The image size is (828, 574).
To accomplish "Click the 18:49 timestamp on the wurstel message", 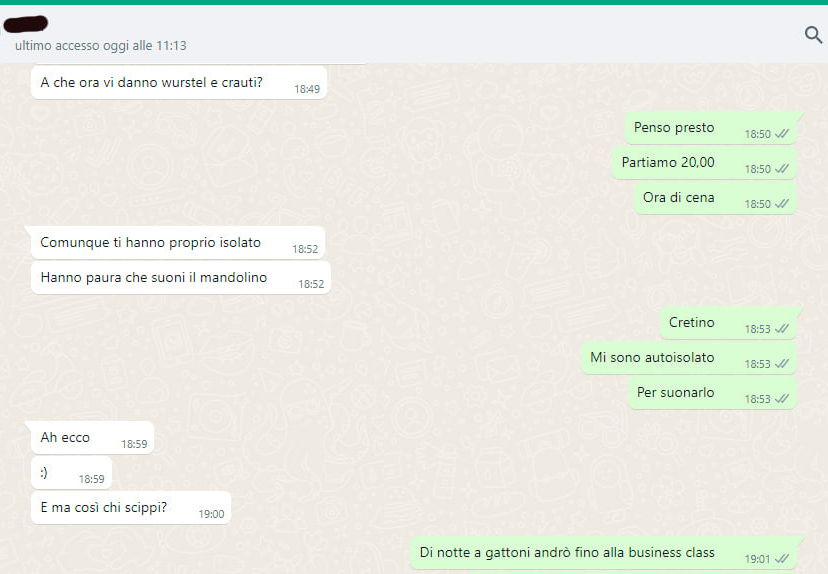I will [307, 89].
